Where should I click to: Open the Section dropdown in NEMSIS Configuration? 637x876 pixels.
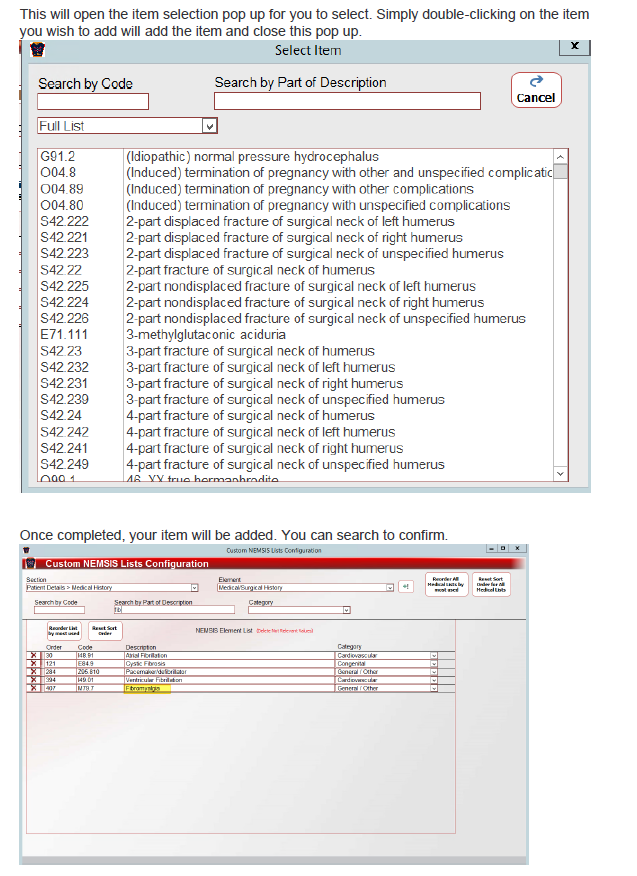(x=194, y=588)
